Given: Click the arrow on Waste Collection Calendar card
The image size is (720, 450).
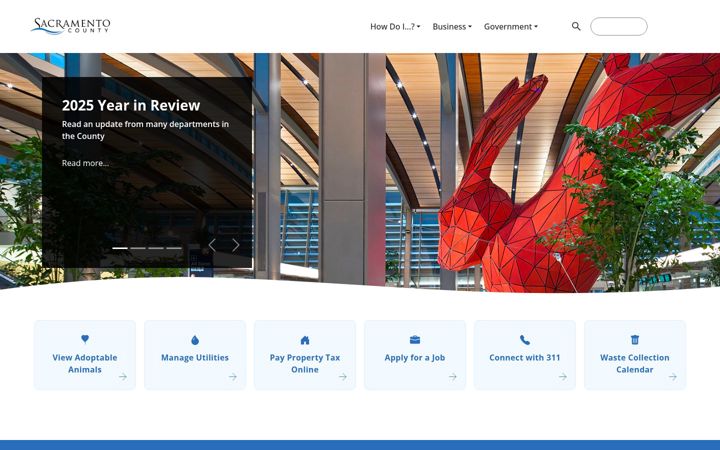Looking at the screenshot, I should [x=673, y=377].
